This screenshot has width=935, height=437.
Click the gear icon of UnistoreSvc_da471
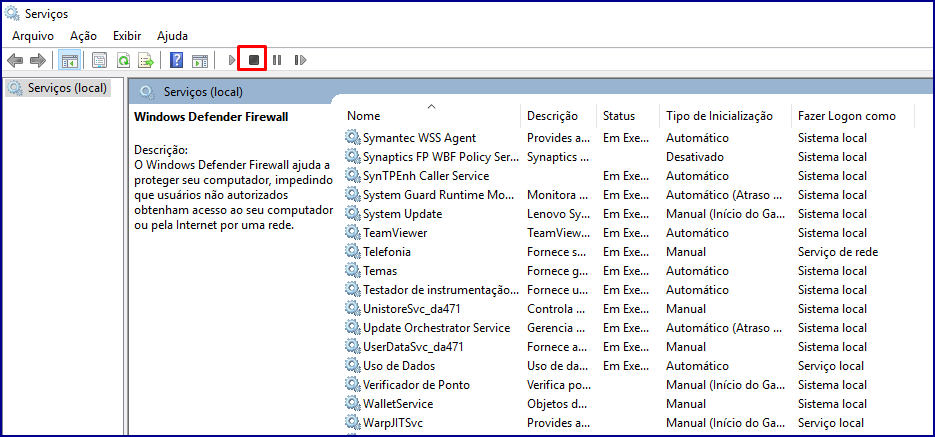tap(353, 309)
